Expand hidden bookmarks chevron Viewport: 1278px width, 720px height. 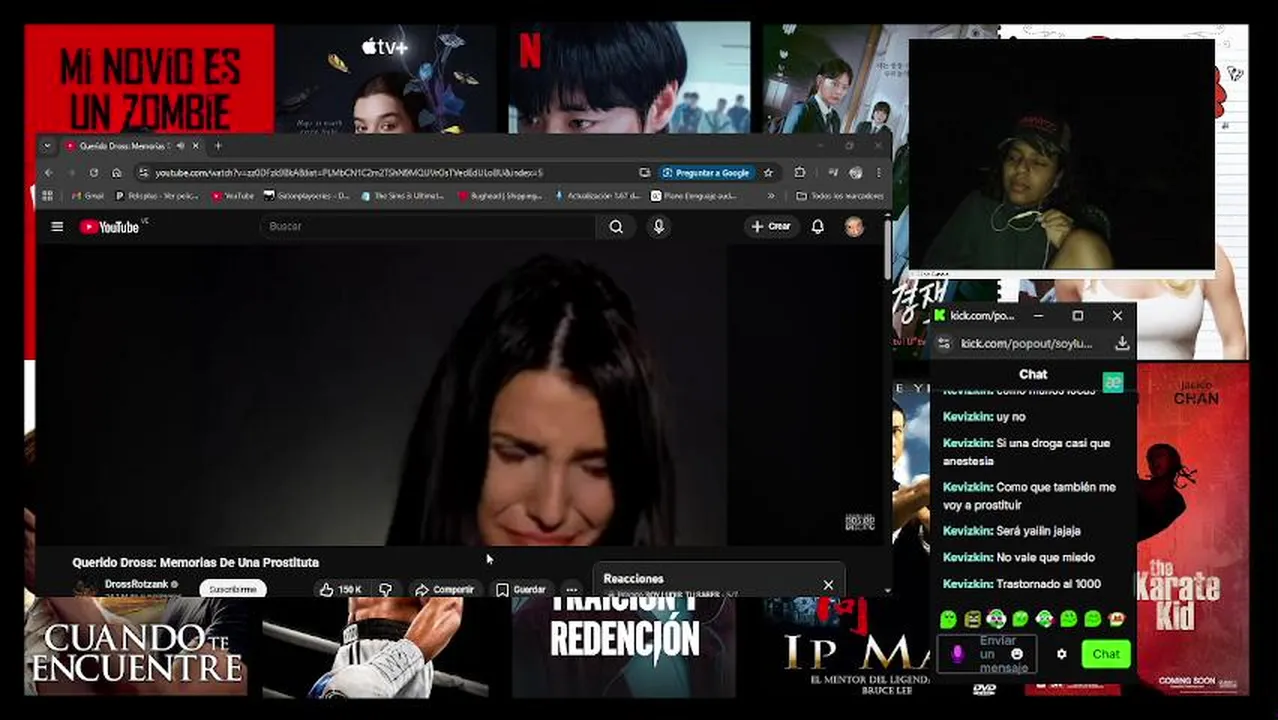click(771, 196)
